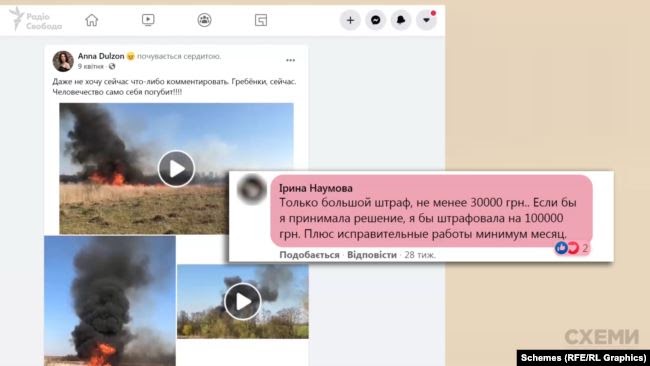Click Відповісти to reply to comment

click(372, 255)
